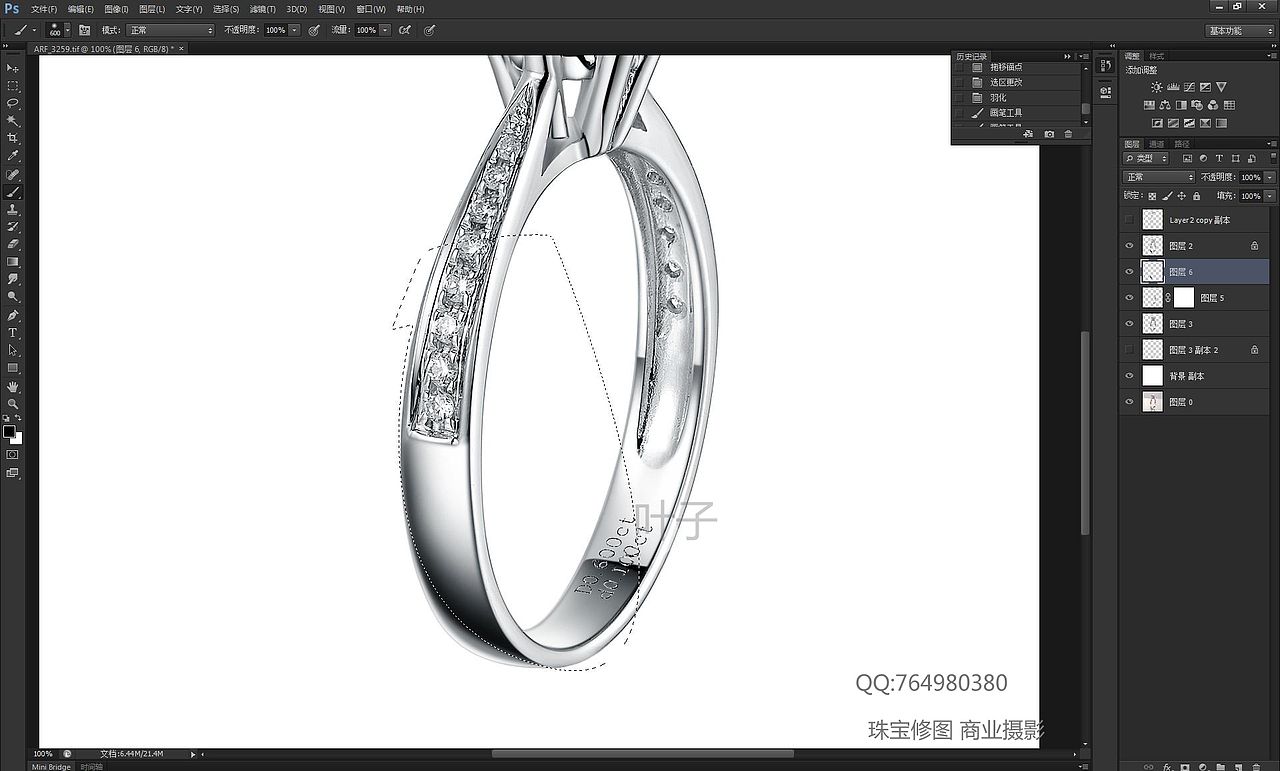Create new snapshot in History panel
Image resolution: width=1280 pixels, height=771 pixels.
tap(1049, 134)
